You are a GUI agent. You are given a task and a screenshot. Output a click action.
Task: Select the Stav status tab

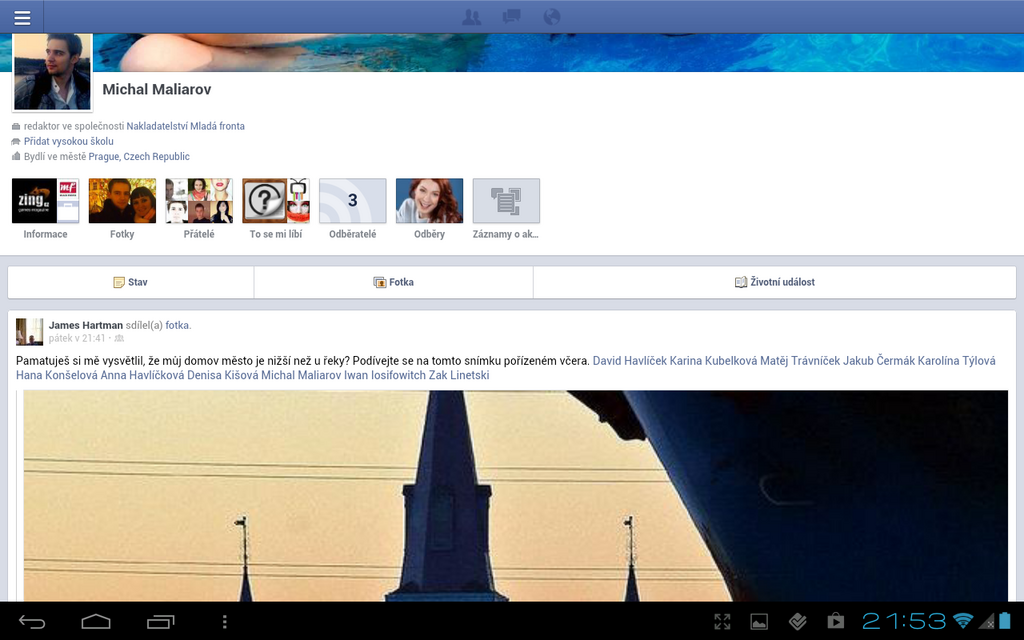coord(131,282)
